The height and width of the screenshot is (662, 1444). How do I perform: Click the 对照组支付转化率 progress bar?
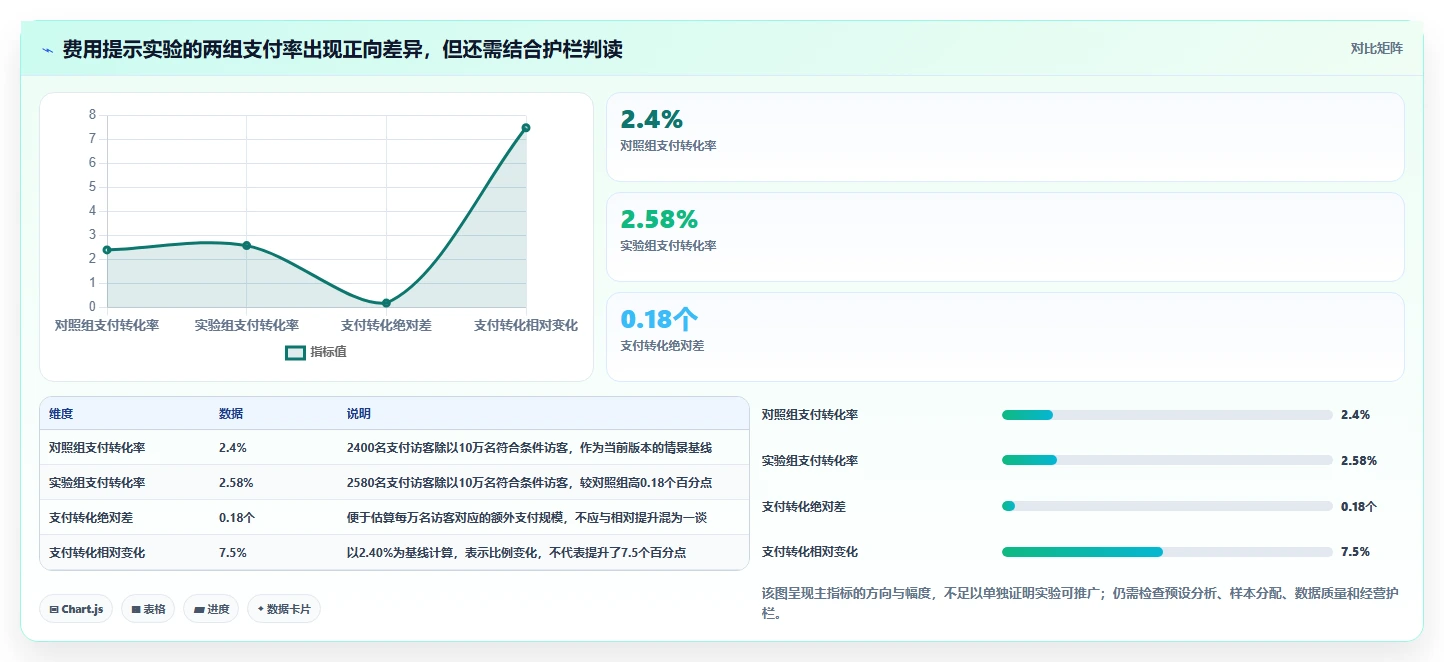pos(1167,415)
